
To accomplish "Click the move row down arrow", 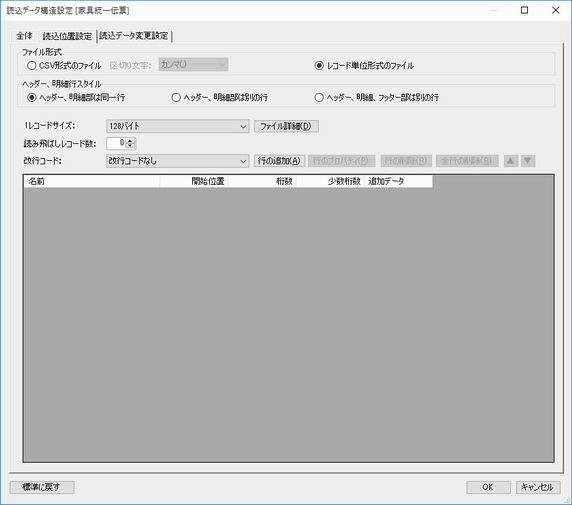I will click(x=528, y=161).
